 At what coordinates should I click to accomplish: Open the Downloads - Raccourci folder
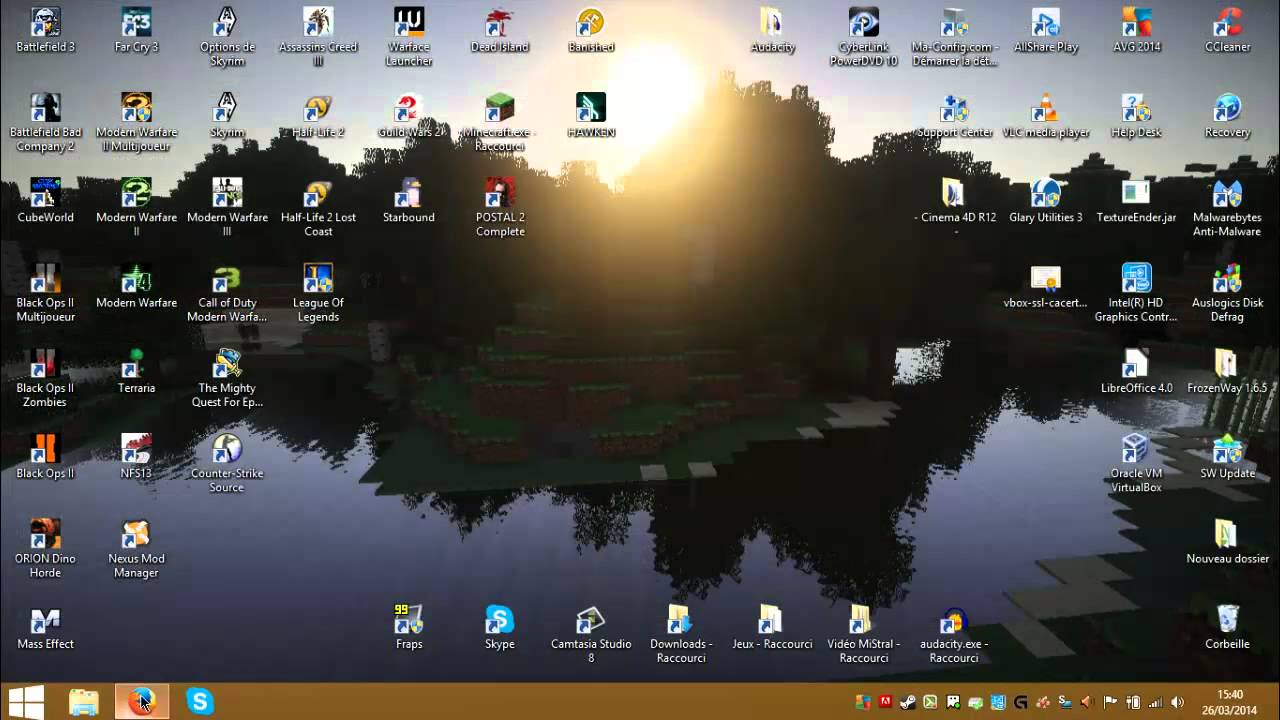point(682,619)
